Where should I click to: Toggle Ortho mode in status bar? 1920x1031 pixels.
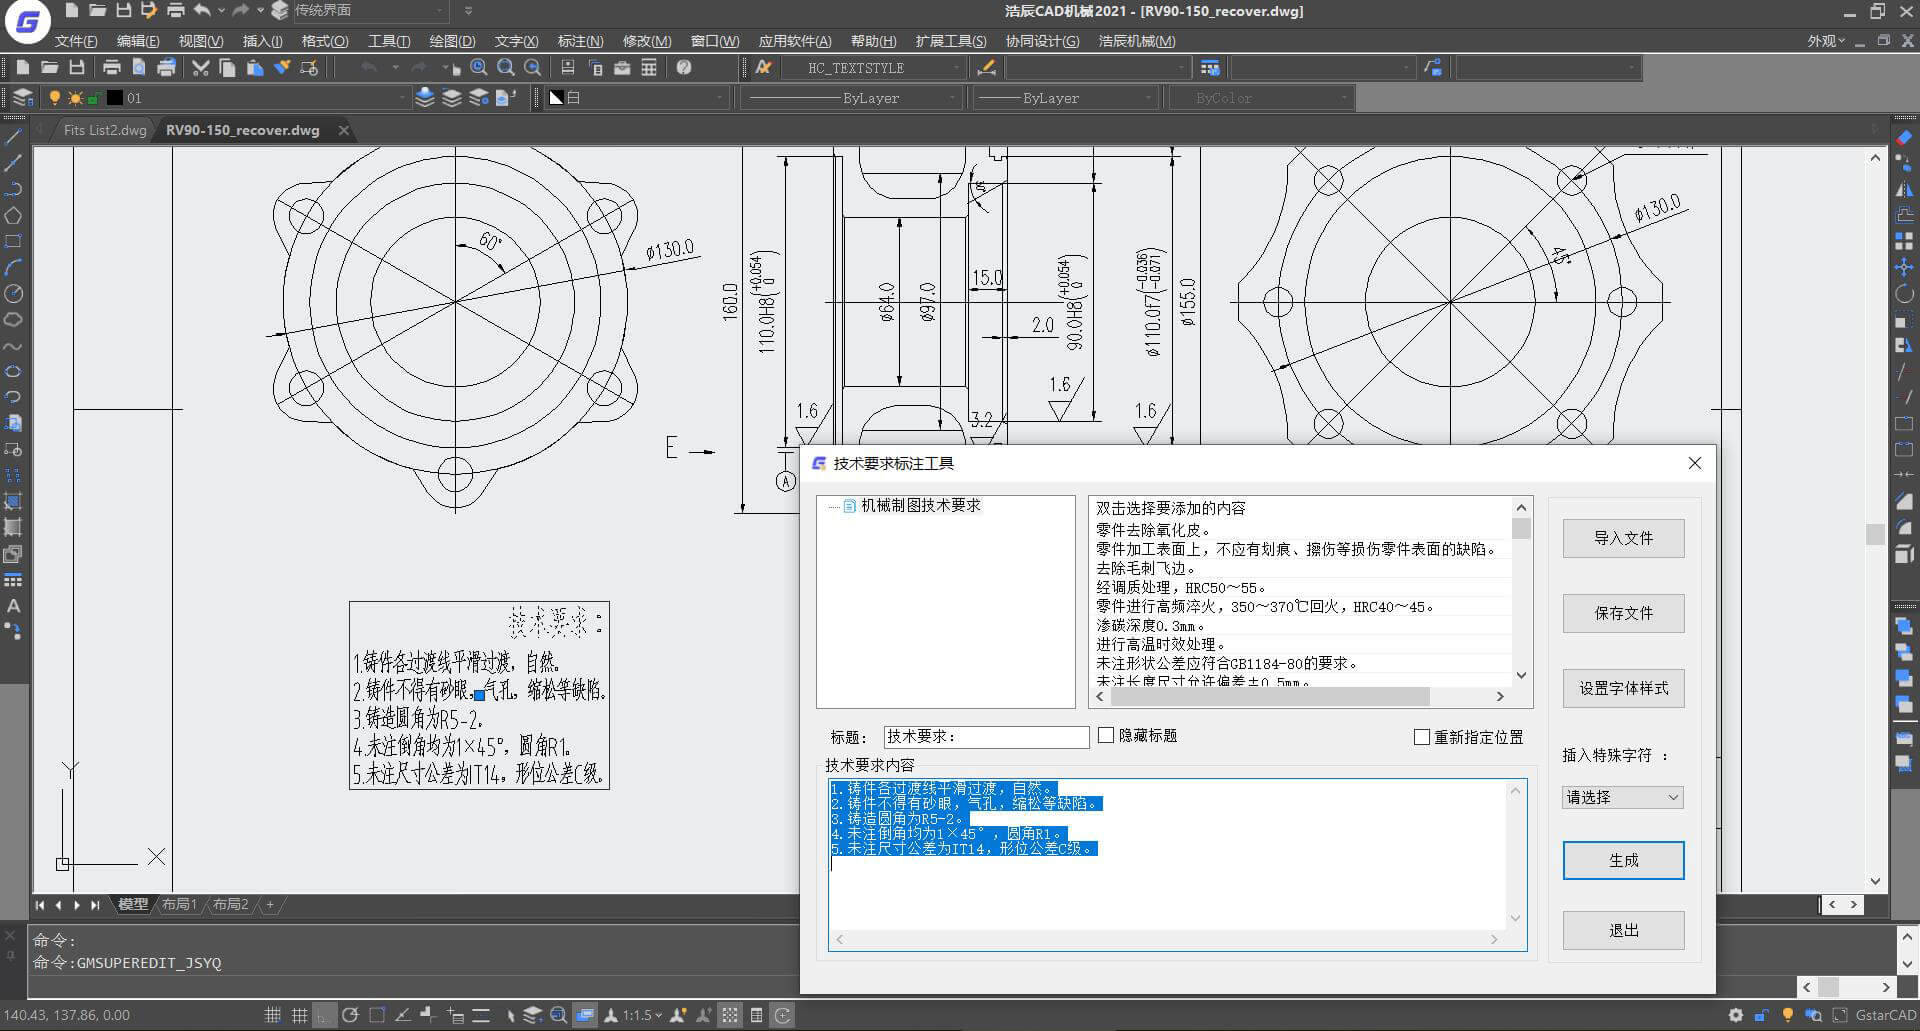[324, 1015]
